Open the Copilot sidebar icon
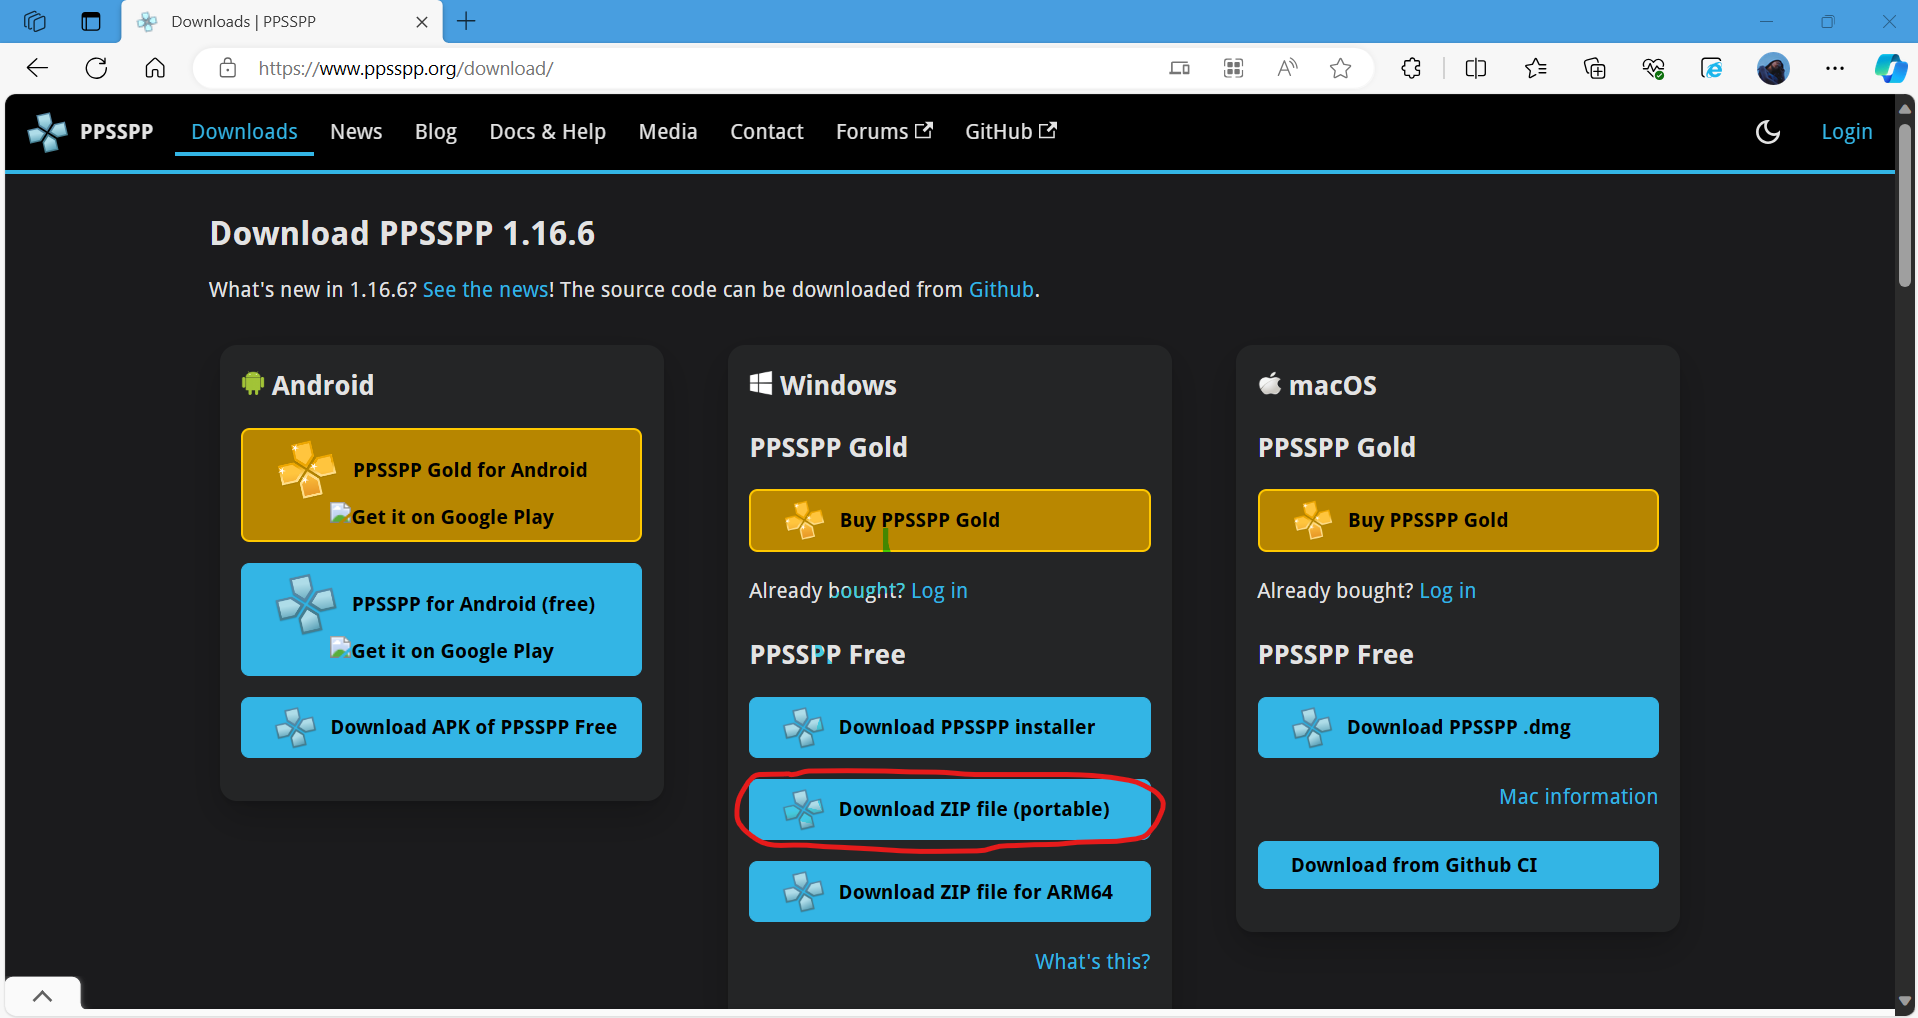Image resolution: width=1918 pixels, height=1018 pixels. tap(1890, 68)
